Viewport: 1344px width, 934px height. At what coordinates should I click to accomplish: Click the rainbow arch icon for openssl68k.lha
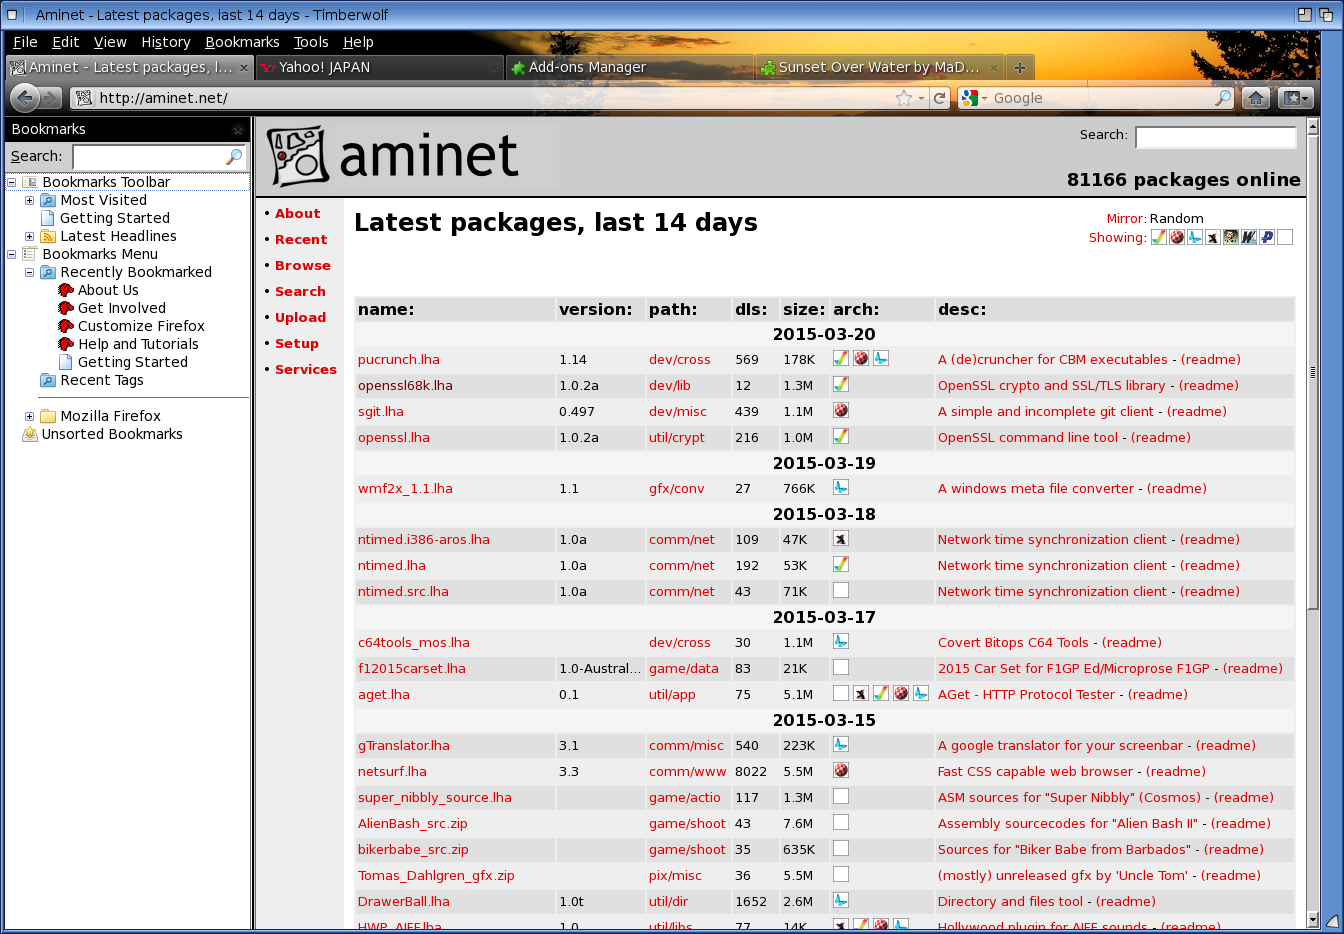click(x=841, y=384)
